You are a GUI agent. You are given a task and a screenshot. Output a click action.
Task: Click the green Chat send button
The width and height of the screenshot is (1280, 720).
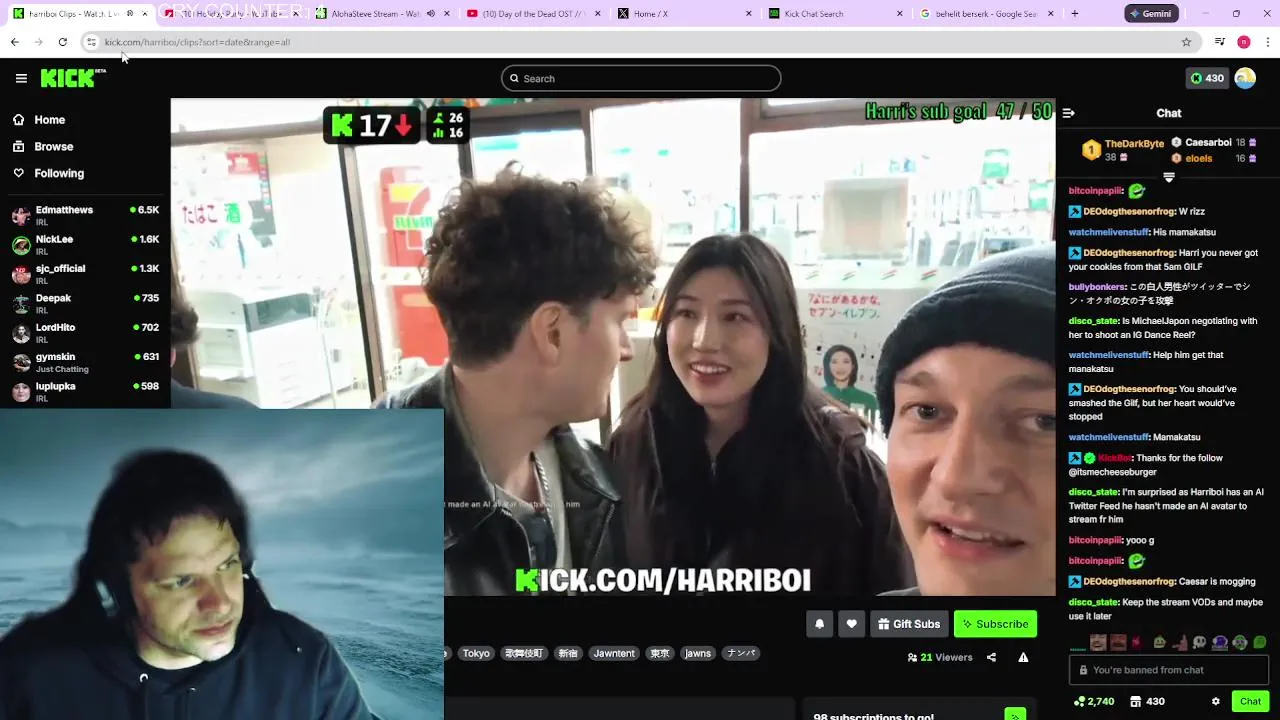point(1250,701)
